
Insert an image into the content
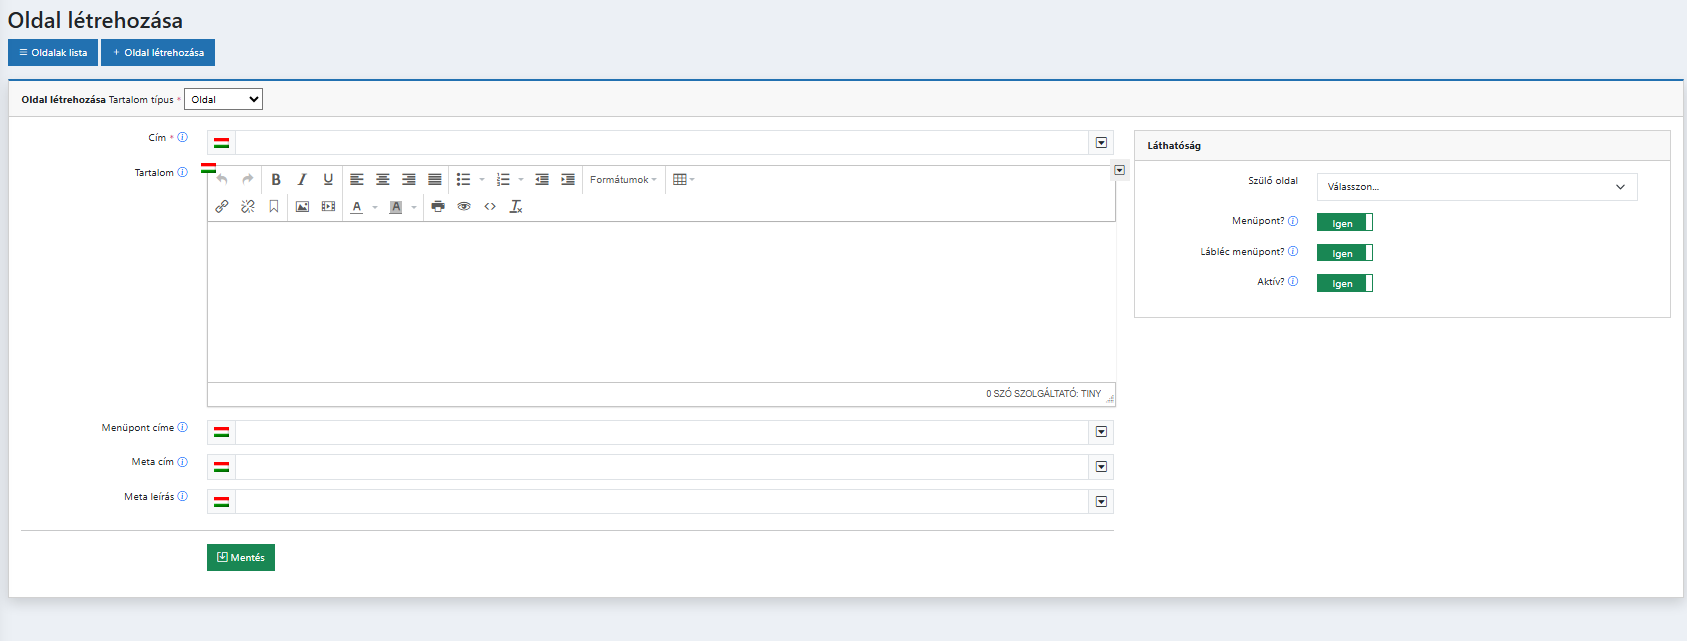(x=302, y=207)
